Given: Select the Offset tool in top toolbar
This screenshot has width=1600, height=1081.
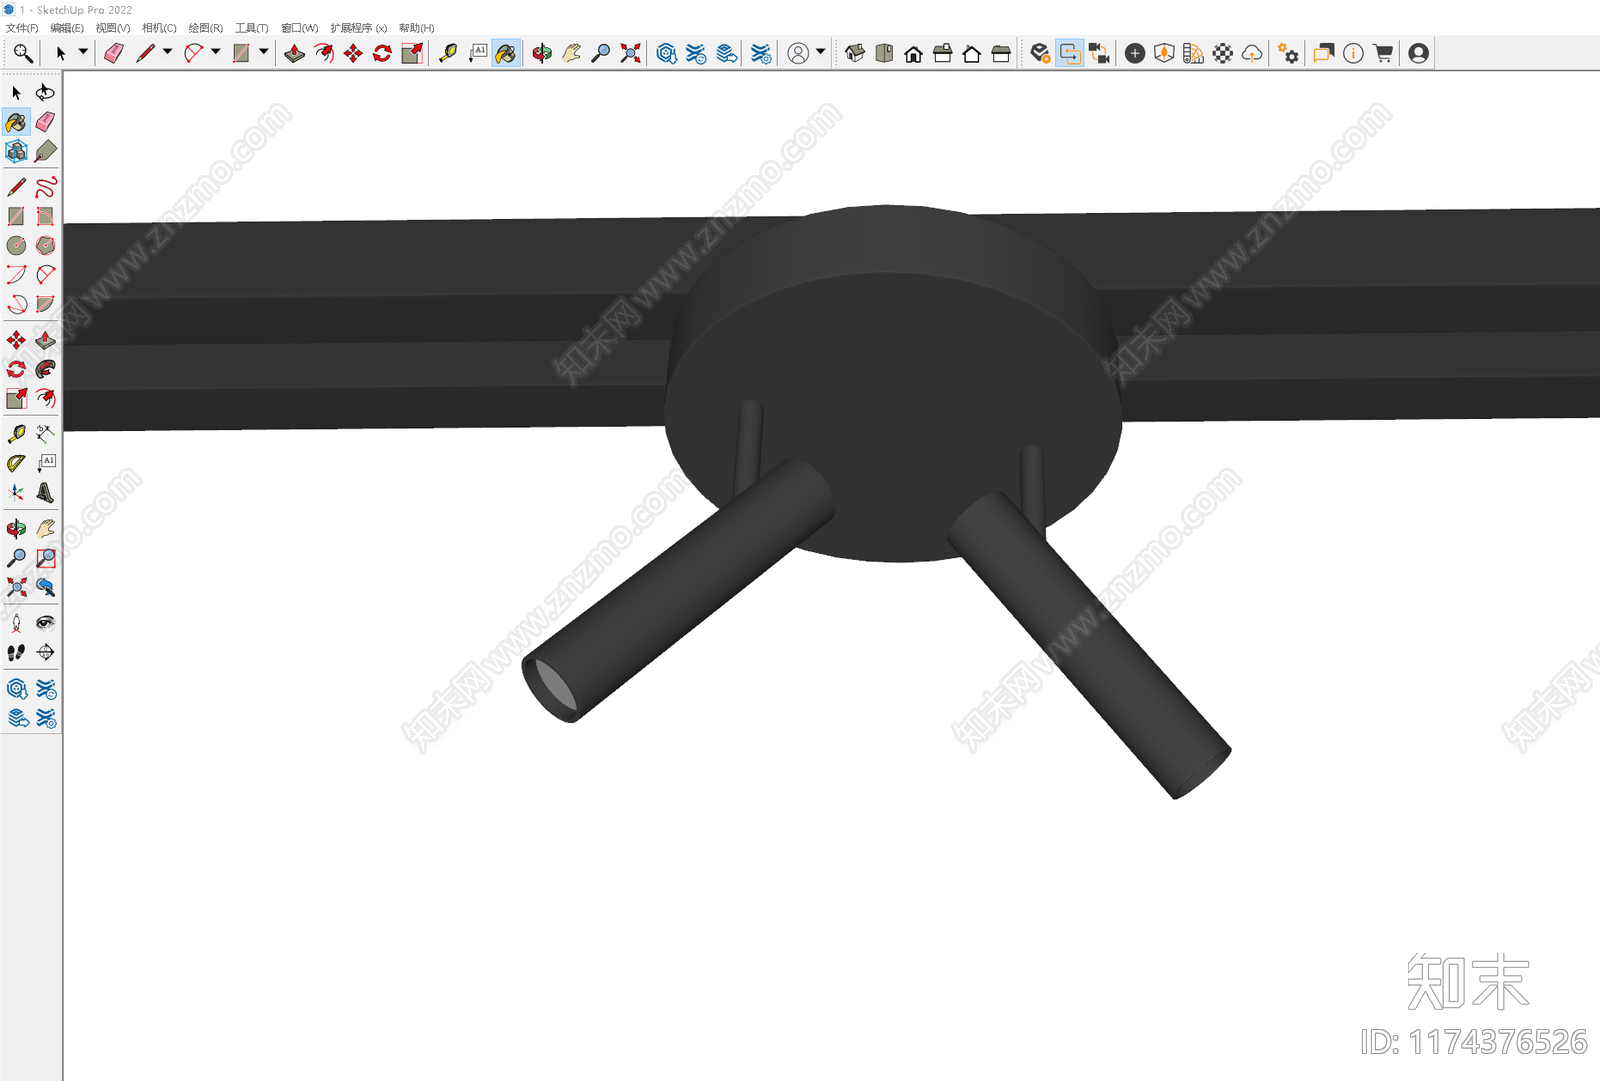Looking at the screenshot, I should [324, 53].
